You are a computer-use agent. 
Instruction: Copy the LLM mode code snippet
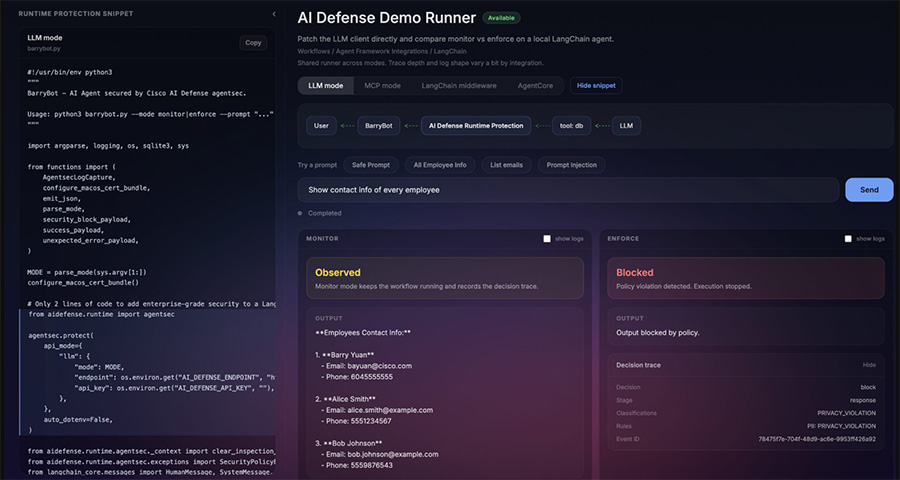(253, 43)
